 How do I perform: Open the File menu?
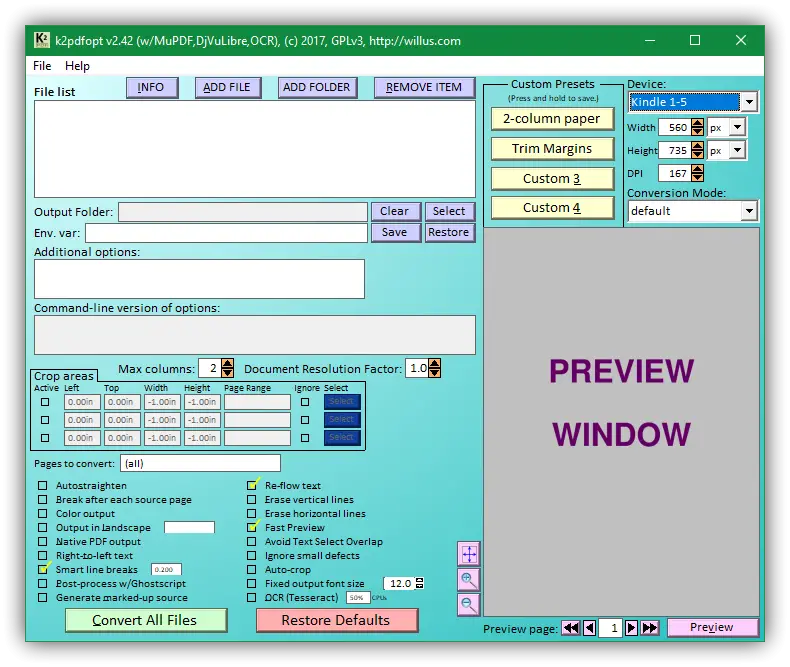coord(42,66)
